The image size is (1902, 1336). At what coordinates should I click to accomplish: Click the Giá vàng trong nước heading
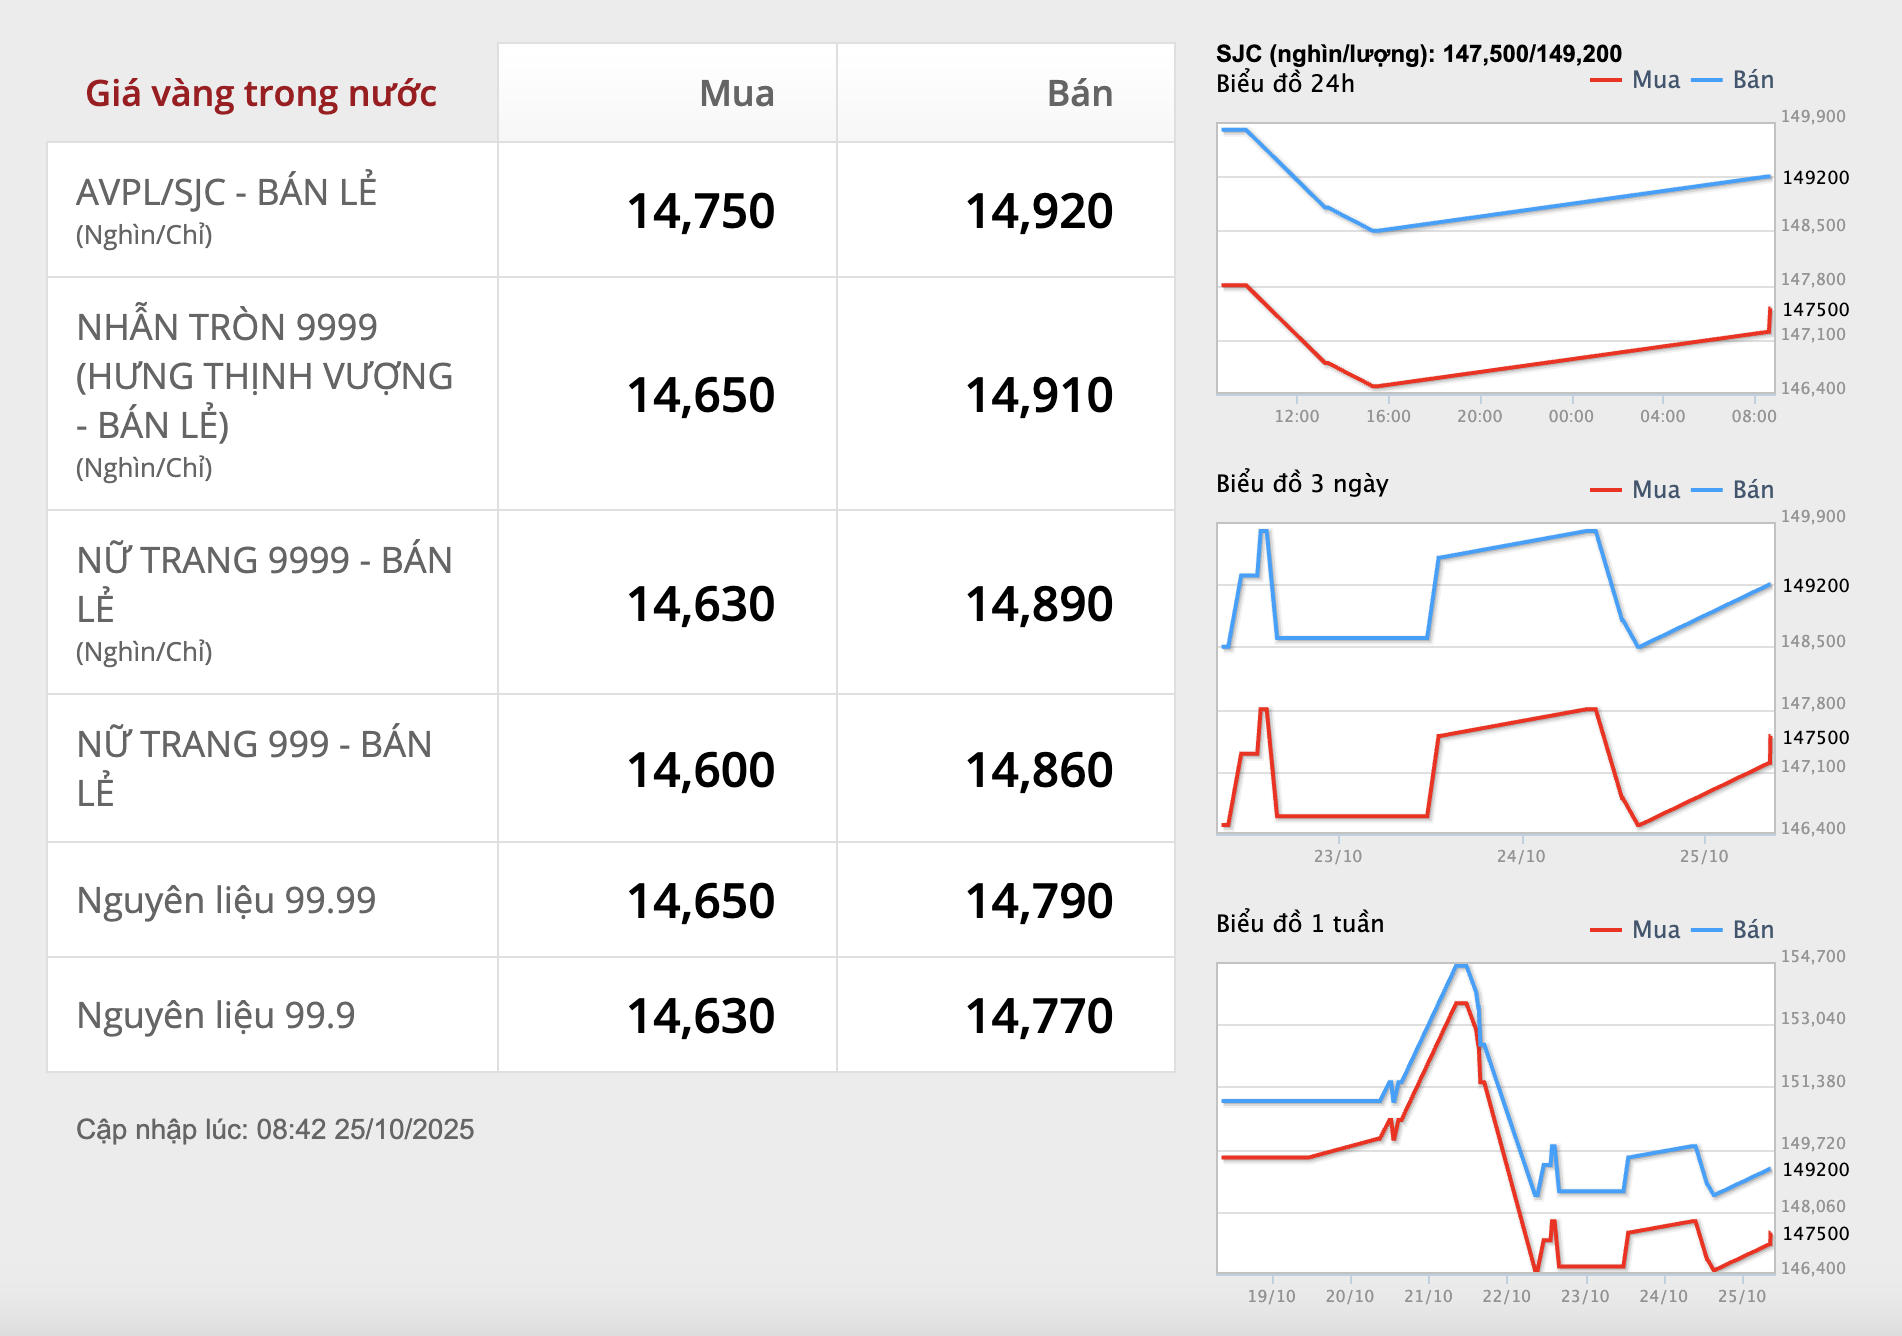pyautogui.click(x=261, y=93)
